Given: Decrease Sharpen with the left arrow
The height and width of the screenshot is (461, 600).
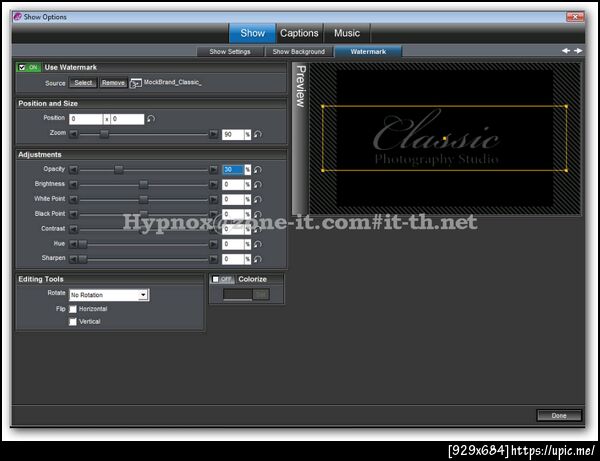Looking at the screenshot, I should (73, 259).
